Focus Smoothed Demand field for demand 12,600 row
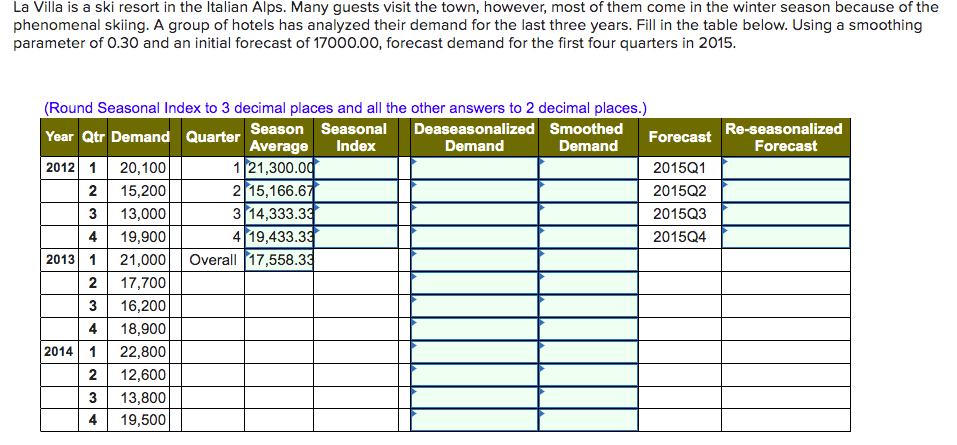Screen dimensions: 957x445 (x=588, y=375)
